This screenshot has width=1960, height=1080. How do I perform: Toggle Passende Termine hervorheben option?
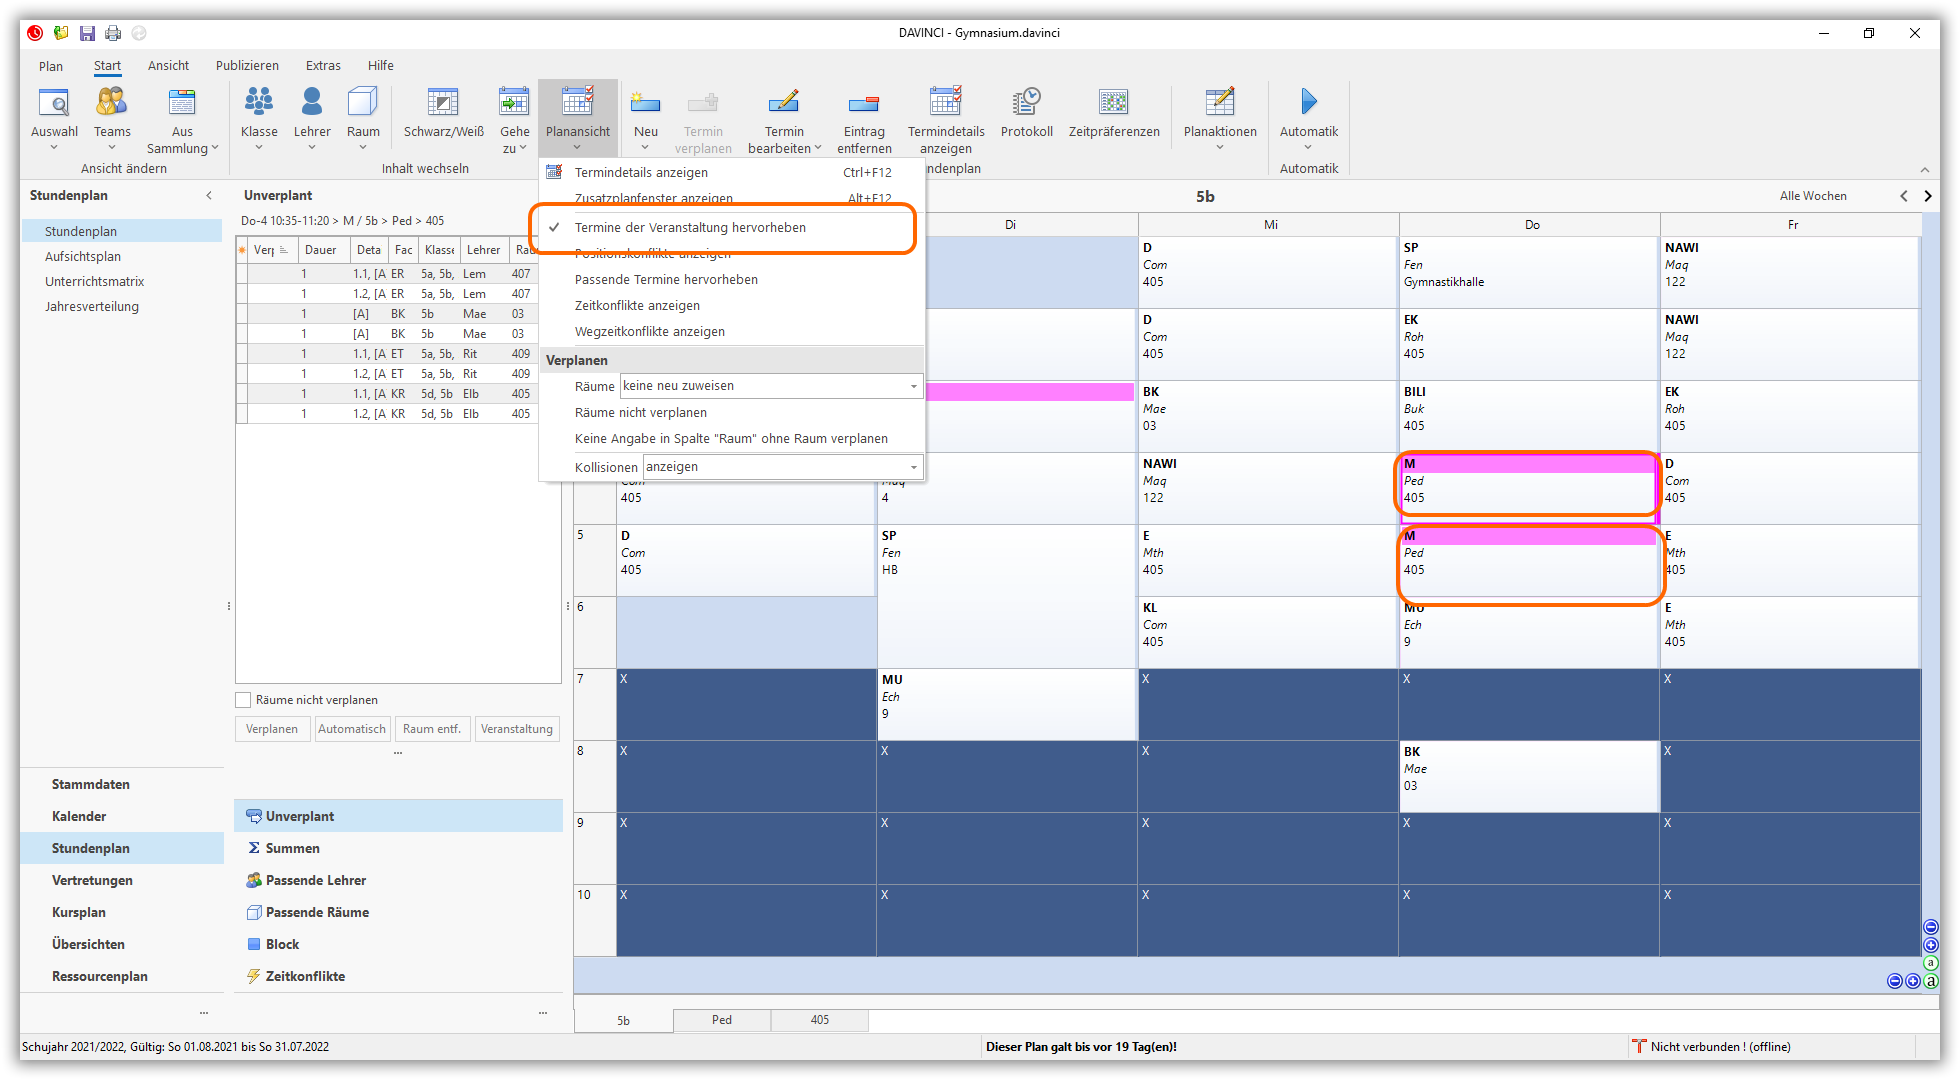666,280
